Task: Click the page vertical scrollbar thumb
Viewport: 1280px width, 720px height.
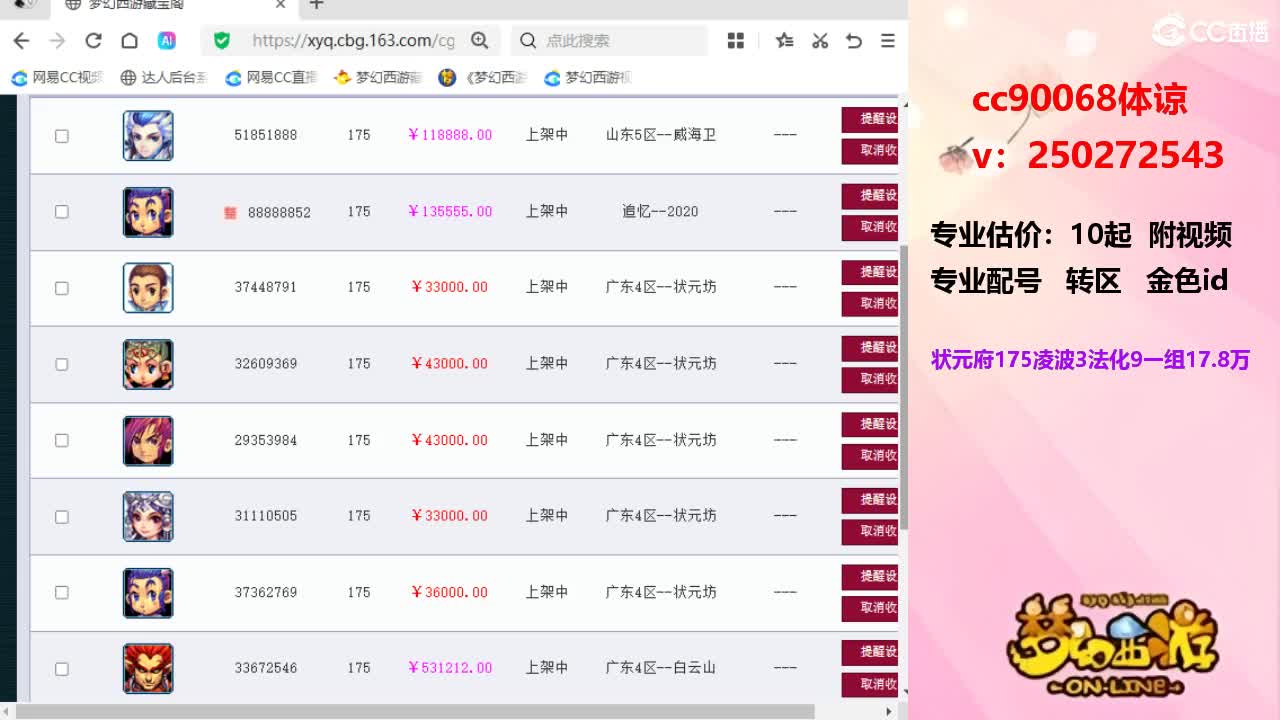Action: pos(904,388)
